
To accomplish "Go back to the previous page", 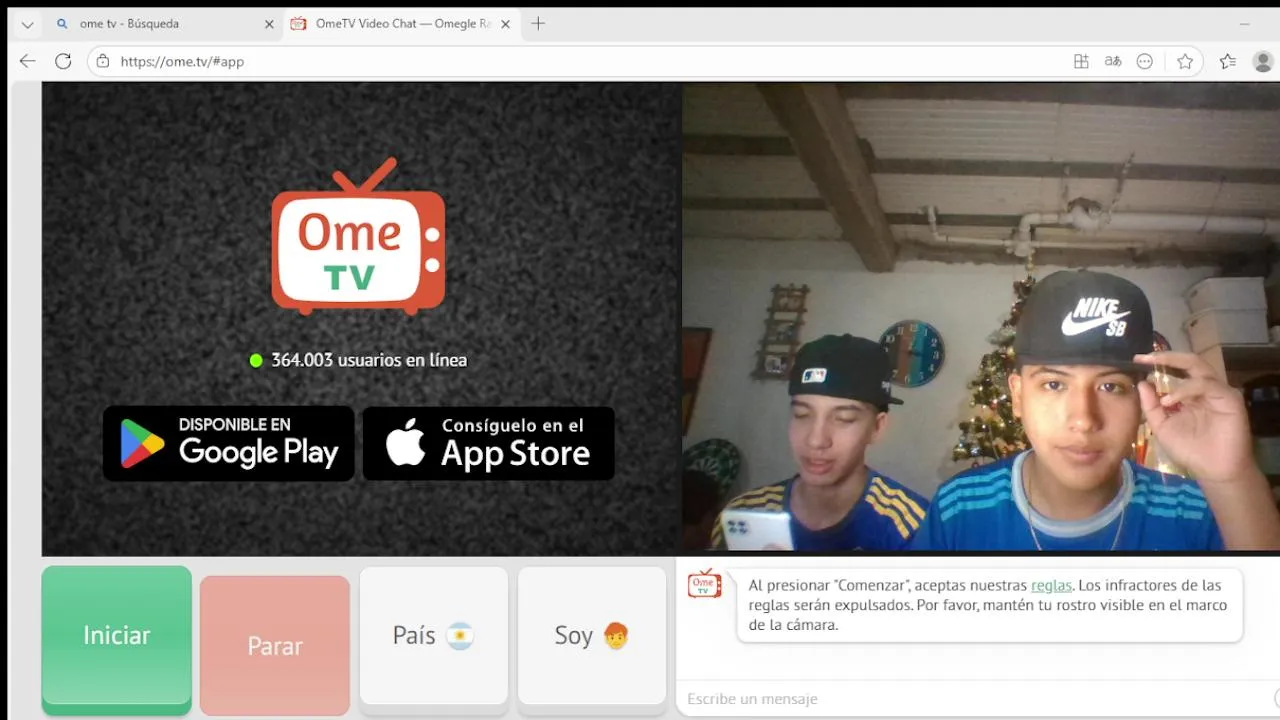I will [x=27, y=61].
